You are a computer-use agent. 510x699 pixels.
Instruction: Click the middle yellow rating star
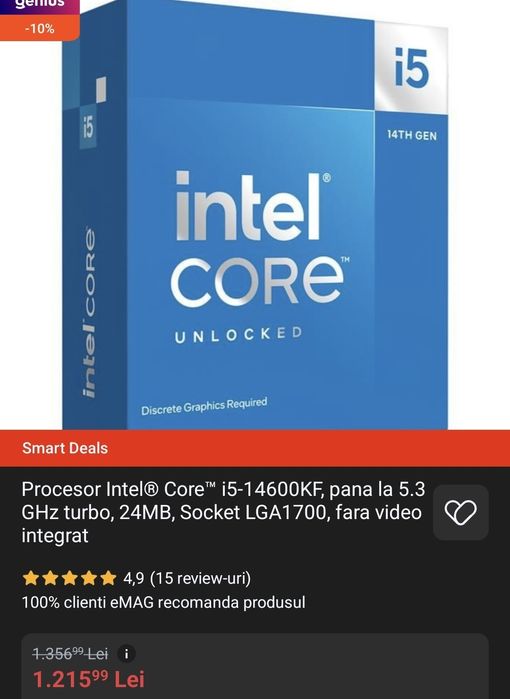coord(69,578)
